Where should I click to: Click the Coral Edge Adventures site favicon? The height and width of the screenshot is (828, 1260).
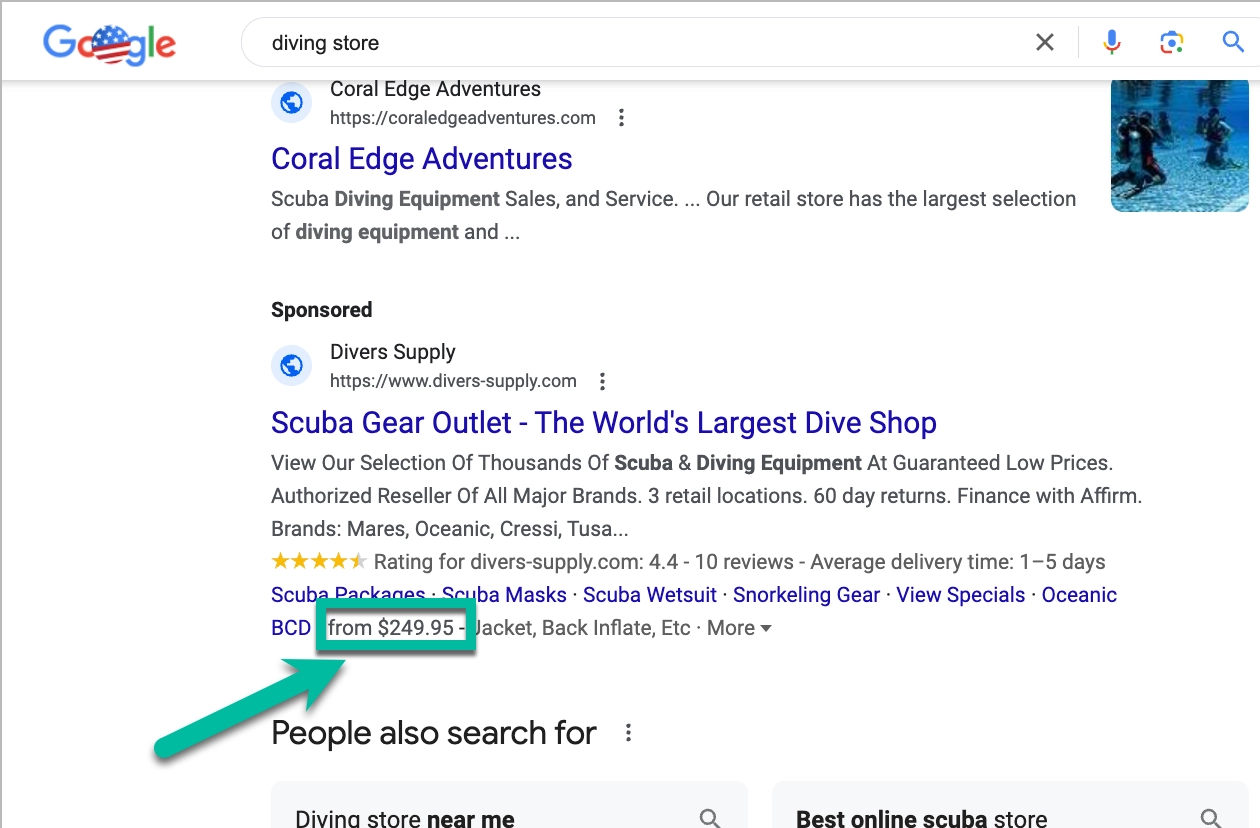(x=291, y=102)
